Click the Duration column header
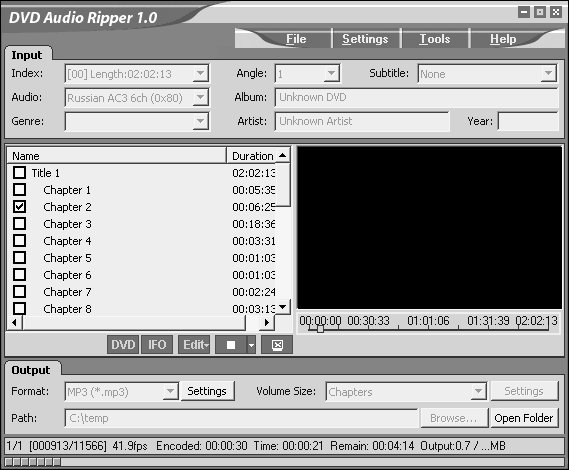569x470 pixels. (x=251, y=156)
